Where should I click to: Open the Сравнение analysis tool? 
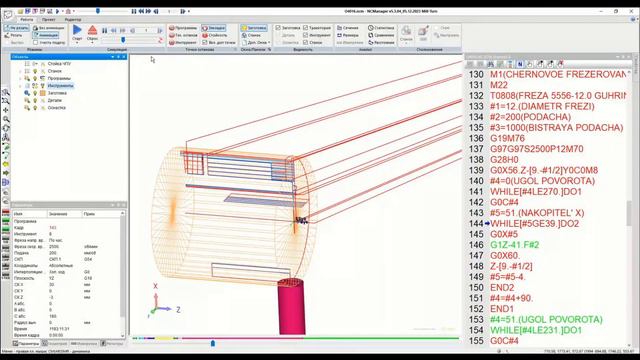381,35
